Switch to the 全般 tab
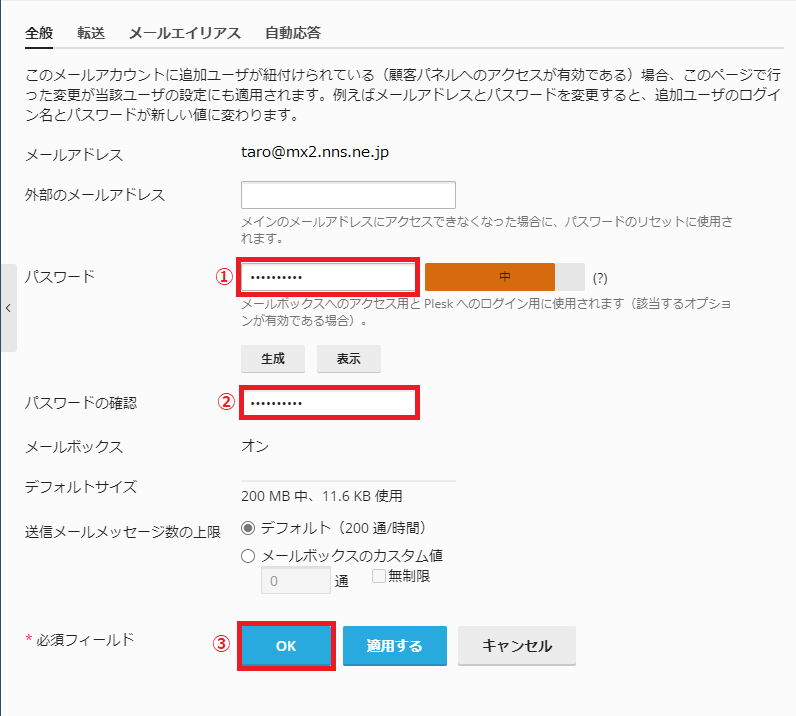This screenshot has height=716, width=796. [39, 32]
